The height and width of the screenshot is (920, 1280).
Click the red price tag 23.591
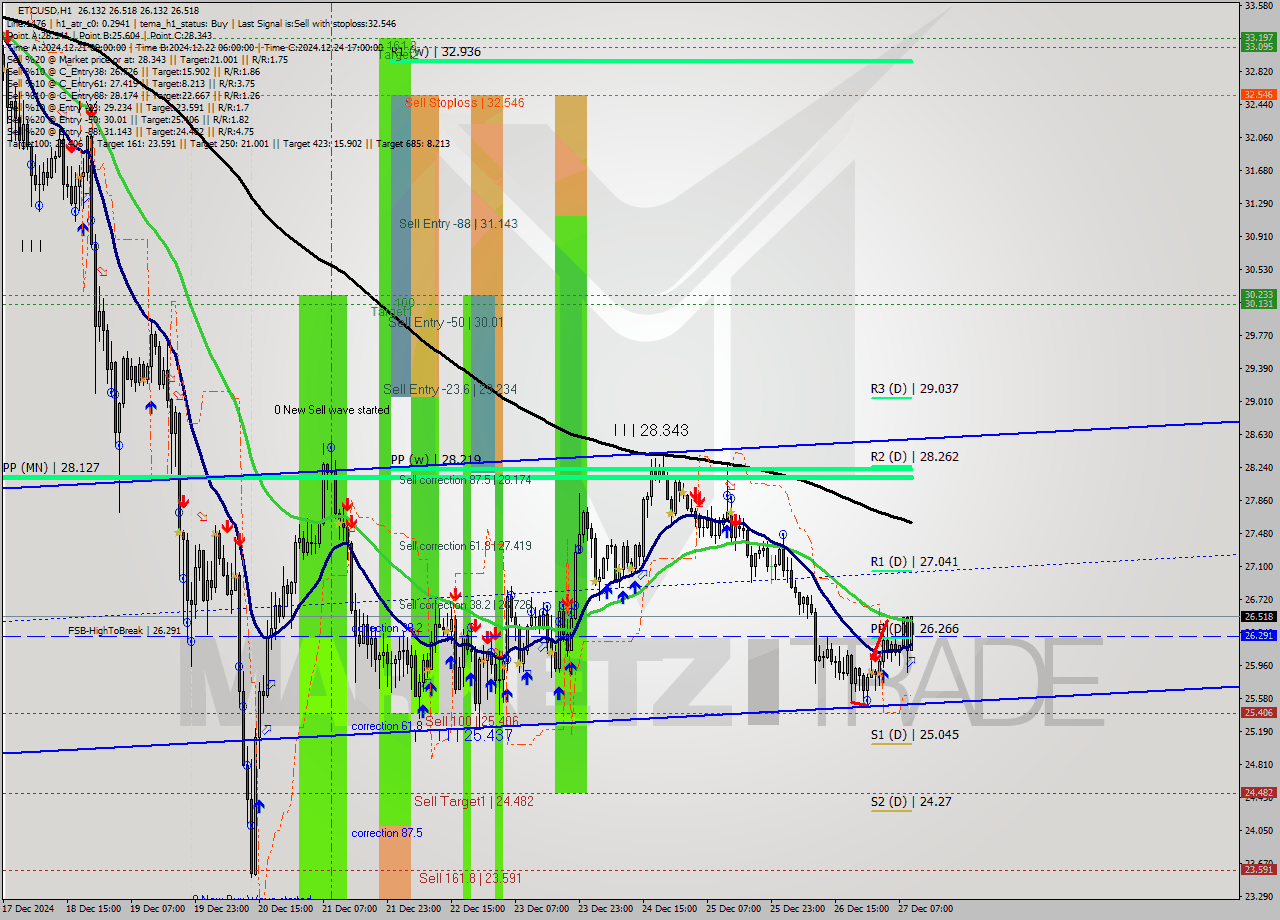click(x=1257, y=869)
